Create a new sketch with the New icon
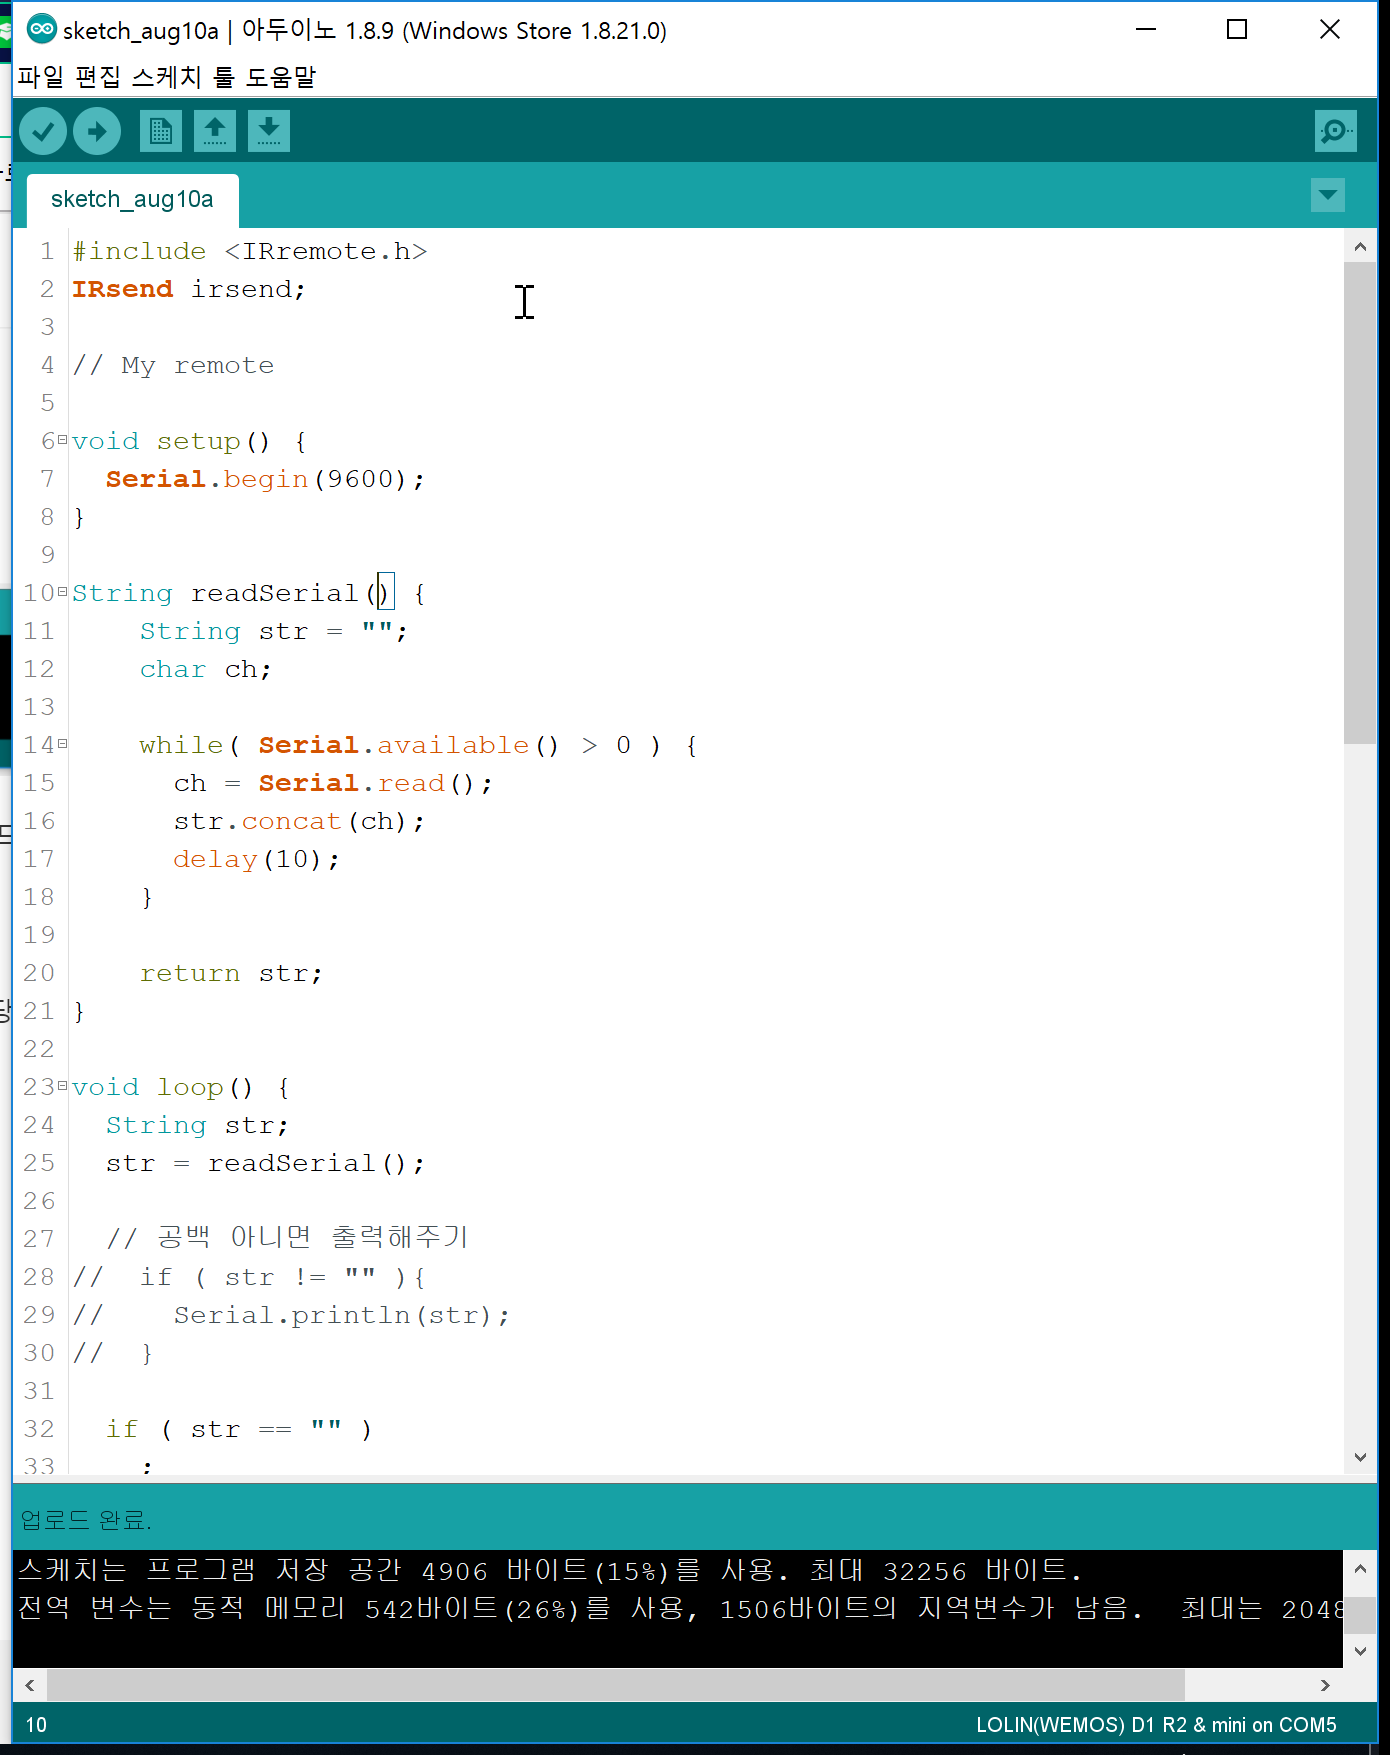1390x1755 pixels. coord(161,131)
